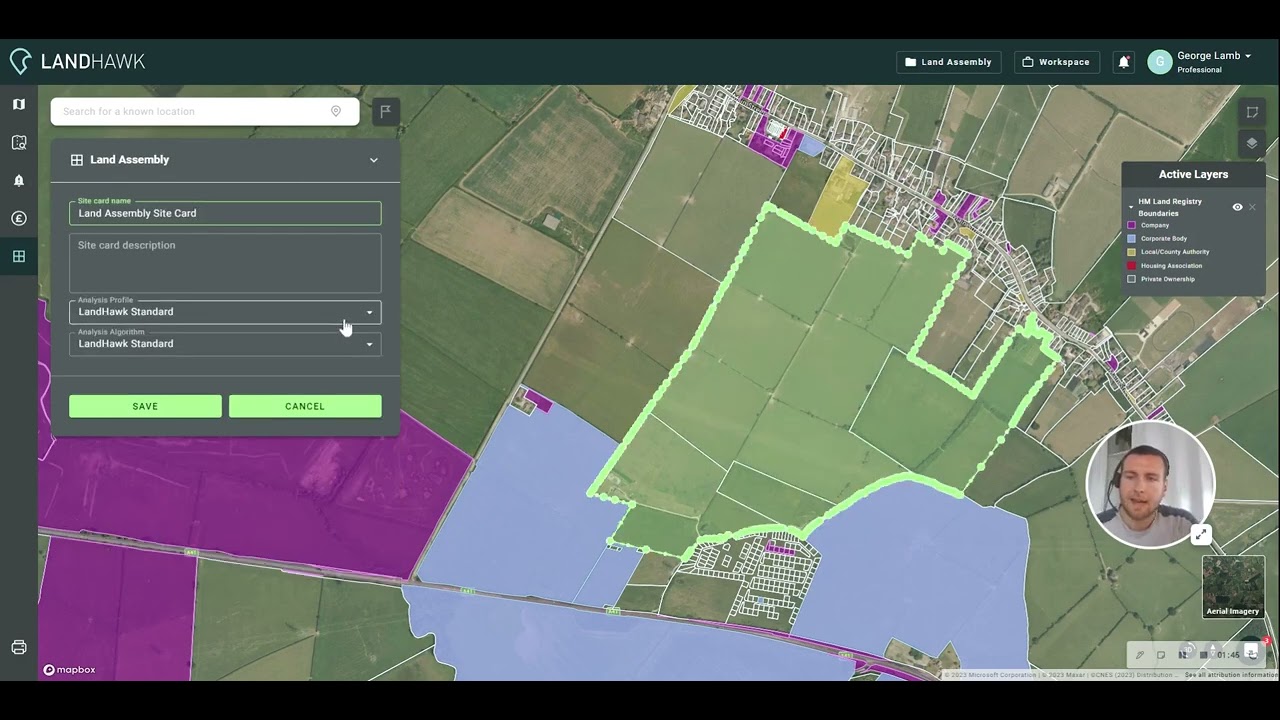The width and height of the screenshot is (1280, 720).
Task: Open the Land Assembly header tab
Action: 948,62
